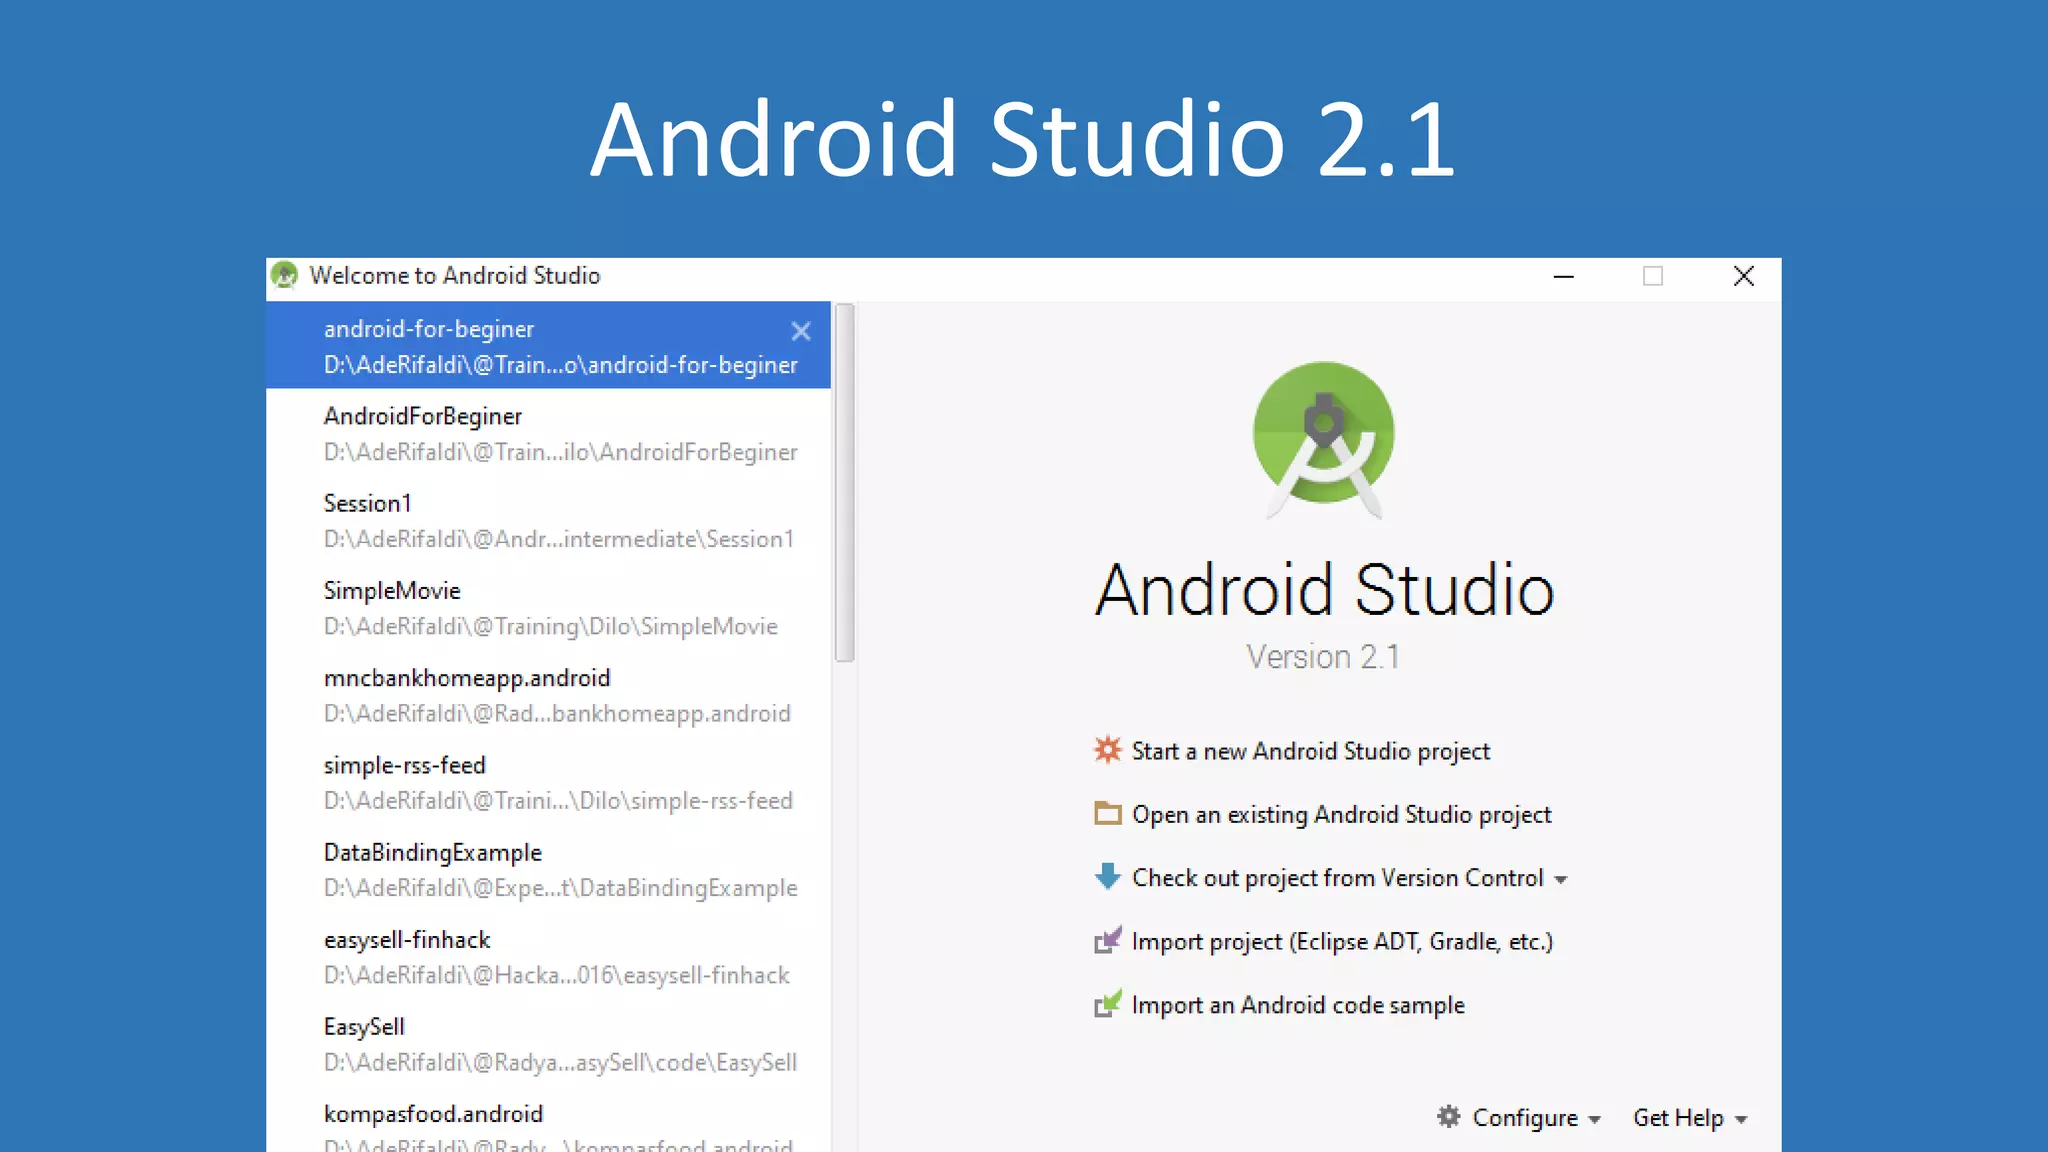Open the kompasfood.android recent project

(x=548, y=1125)
